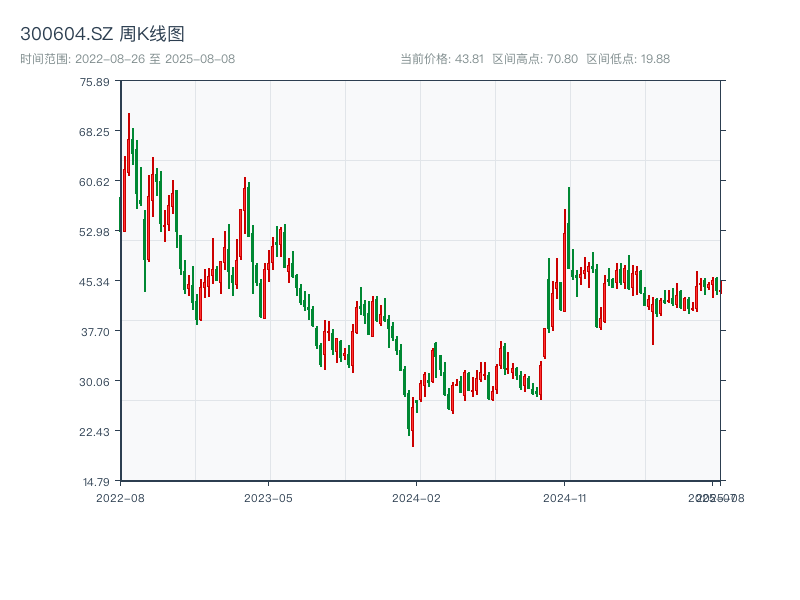Image resolution: width=800 pixels, height=600 pixels.
Task: Click the 2022-08 x-axis date label
Action: [120, 497]
